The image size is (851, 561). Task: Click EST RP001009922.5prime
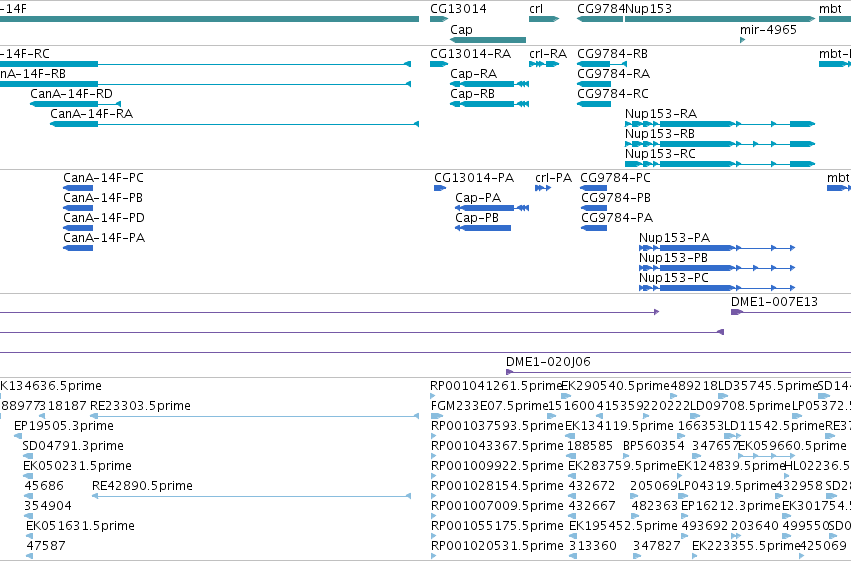coord(497,466)
